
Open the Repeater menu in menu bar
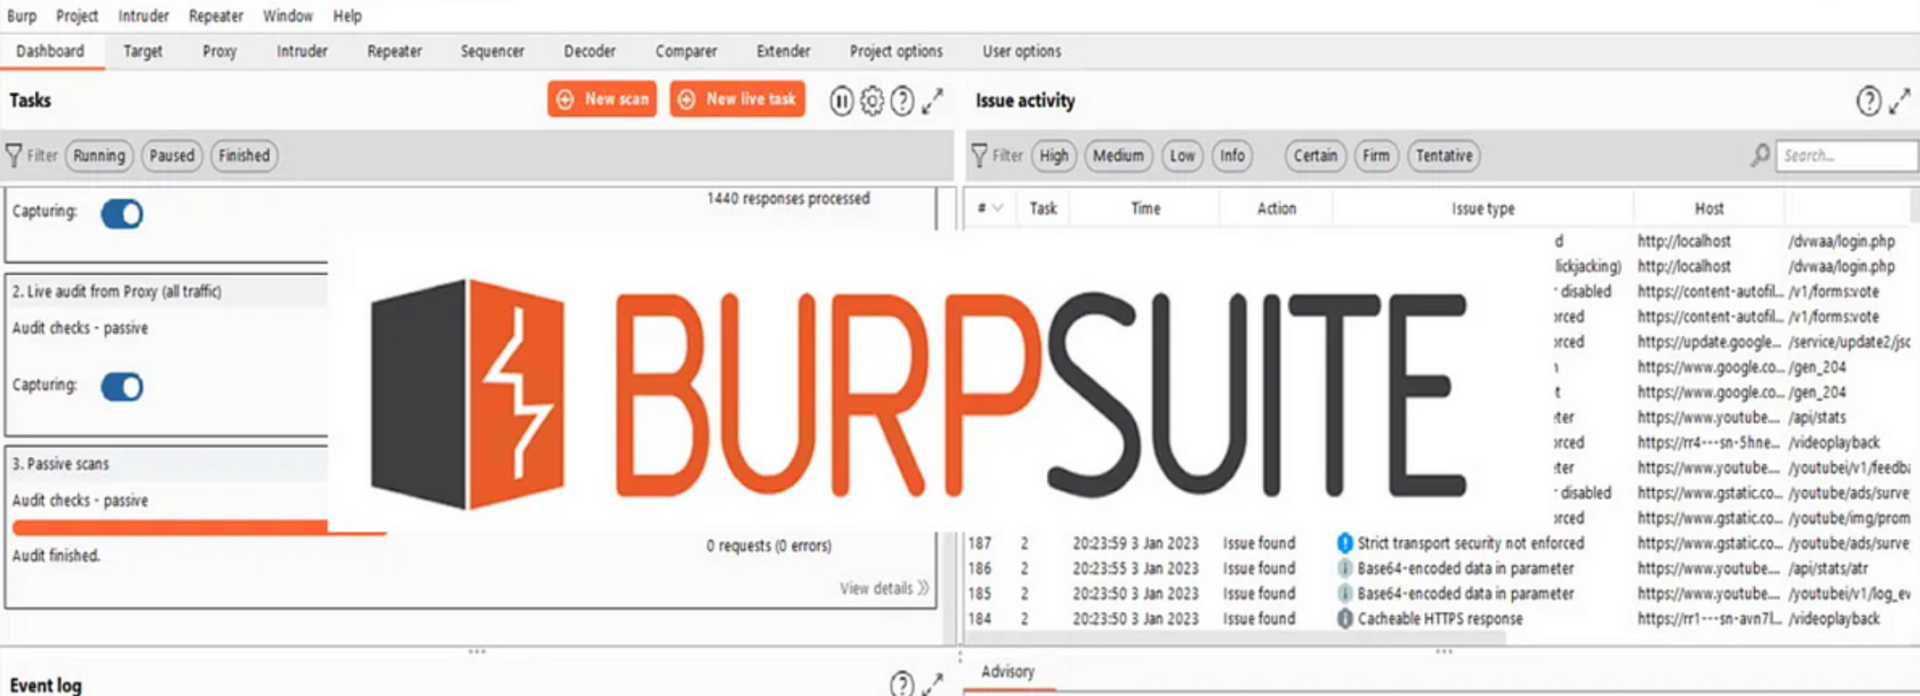pyautogui.click(x=216, y=16)
